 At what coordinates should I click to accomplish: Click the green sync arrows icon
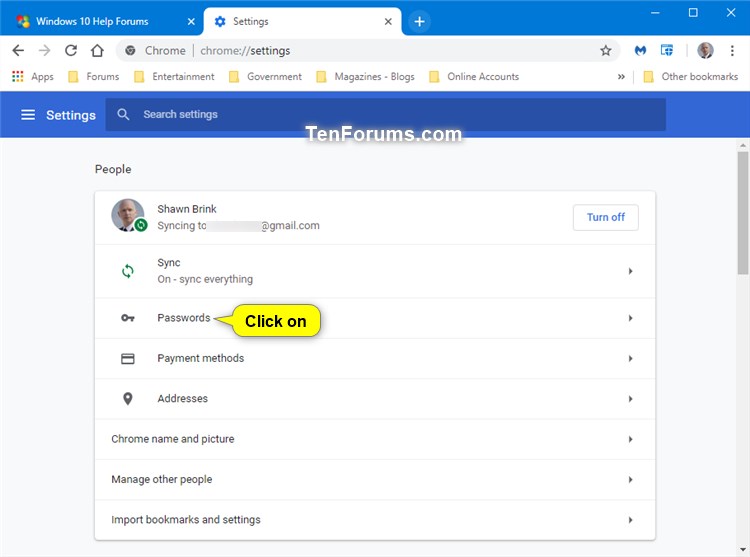(x=127, y=271)
